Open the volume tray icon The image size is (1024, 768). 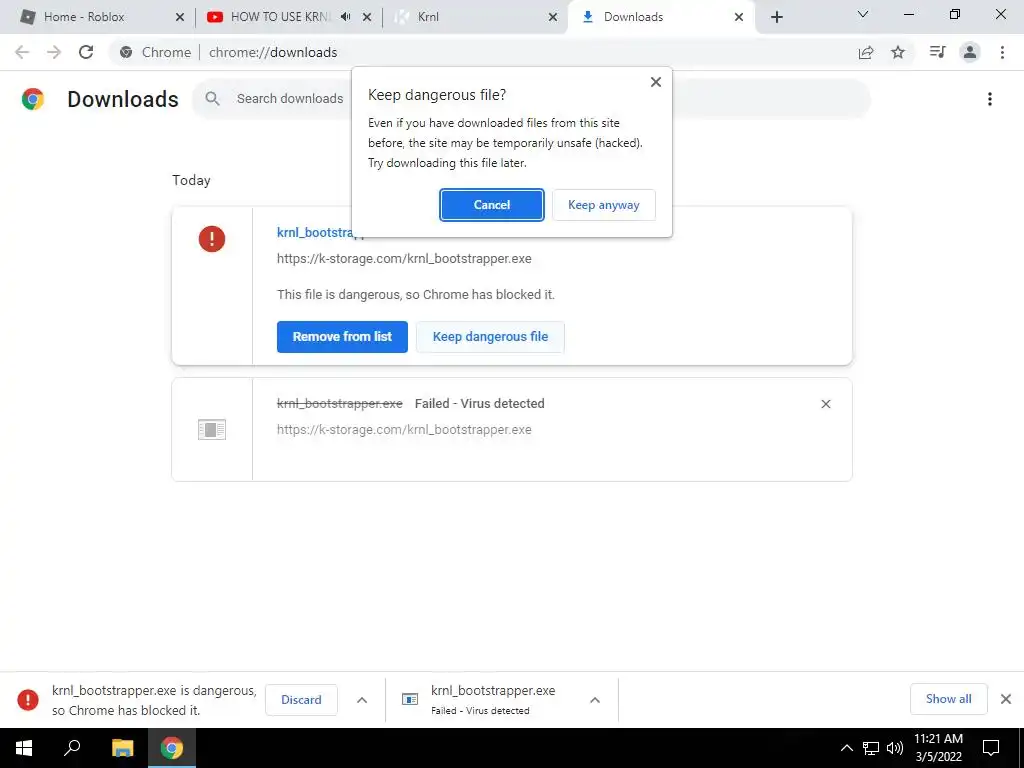point(895,748)
